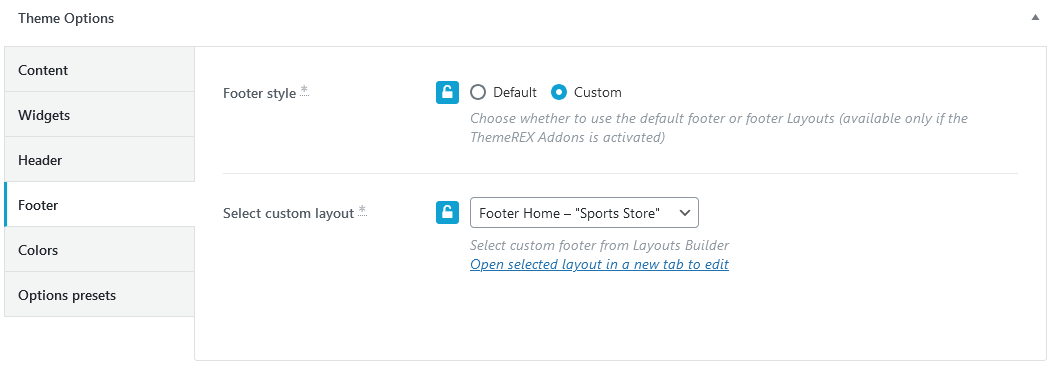Select the Custom footer style radio
Image resolution: width=1051 pixels, height=368 pixels.
point(559,93)
